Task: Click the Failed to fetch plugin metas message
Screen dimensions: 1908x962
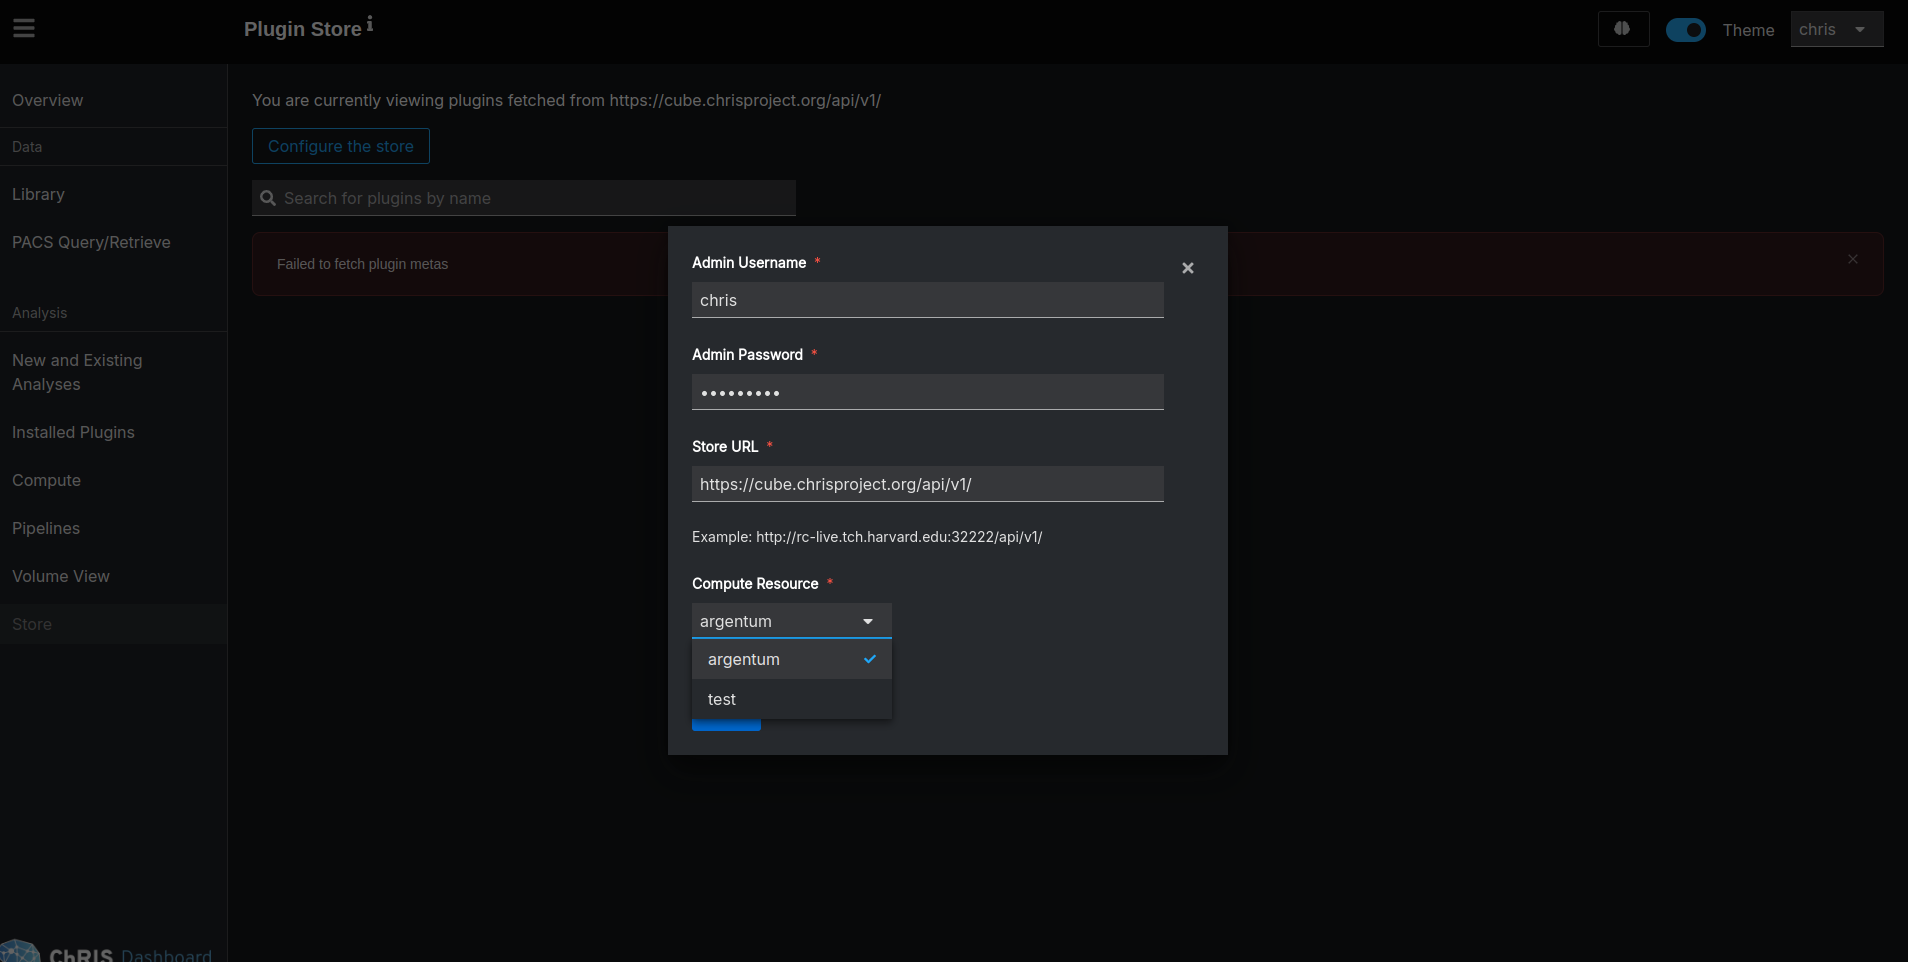Action: point(362,264)
